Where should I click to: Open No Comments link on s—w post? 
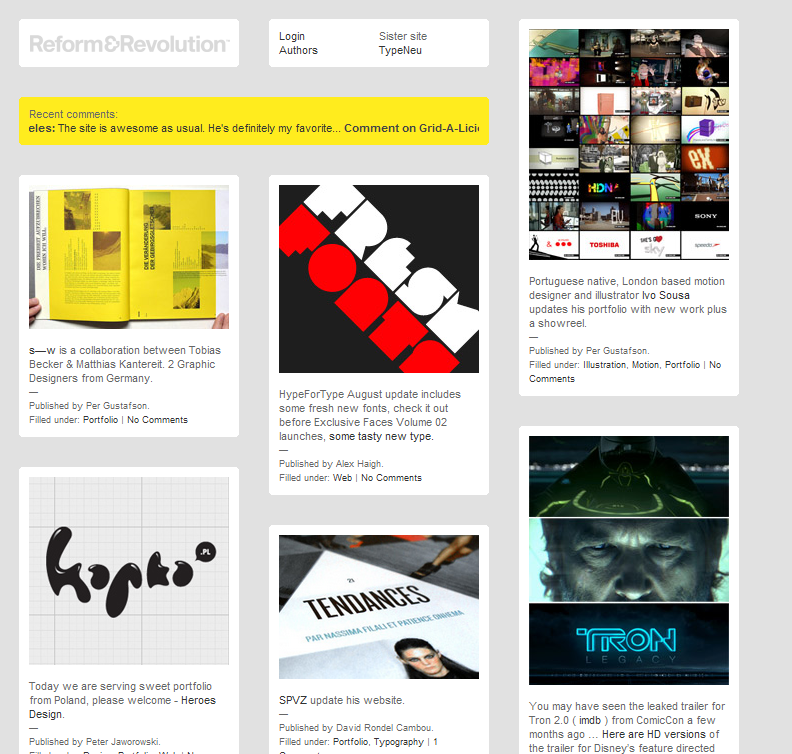click(157, 420)
